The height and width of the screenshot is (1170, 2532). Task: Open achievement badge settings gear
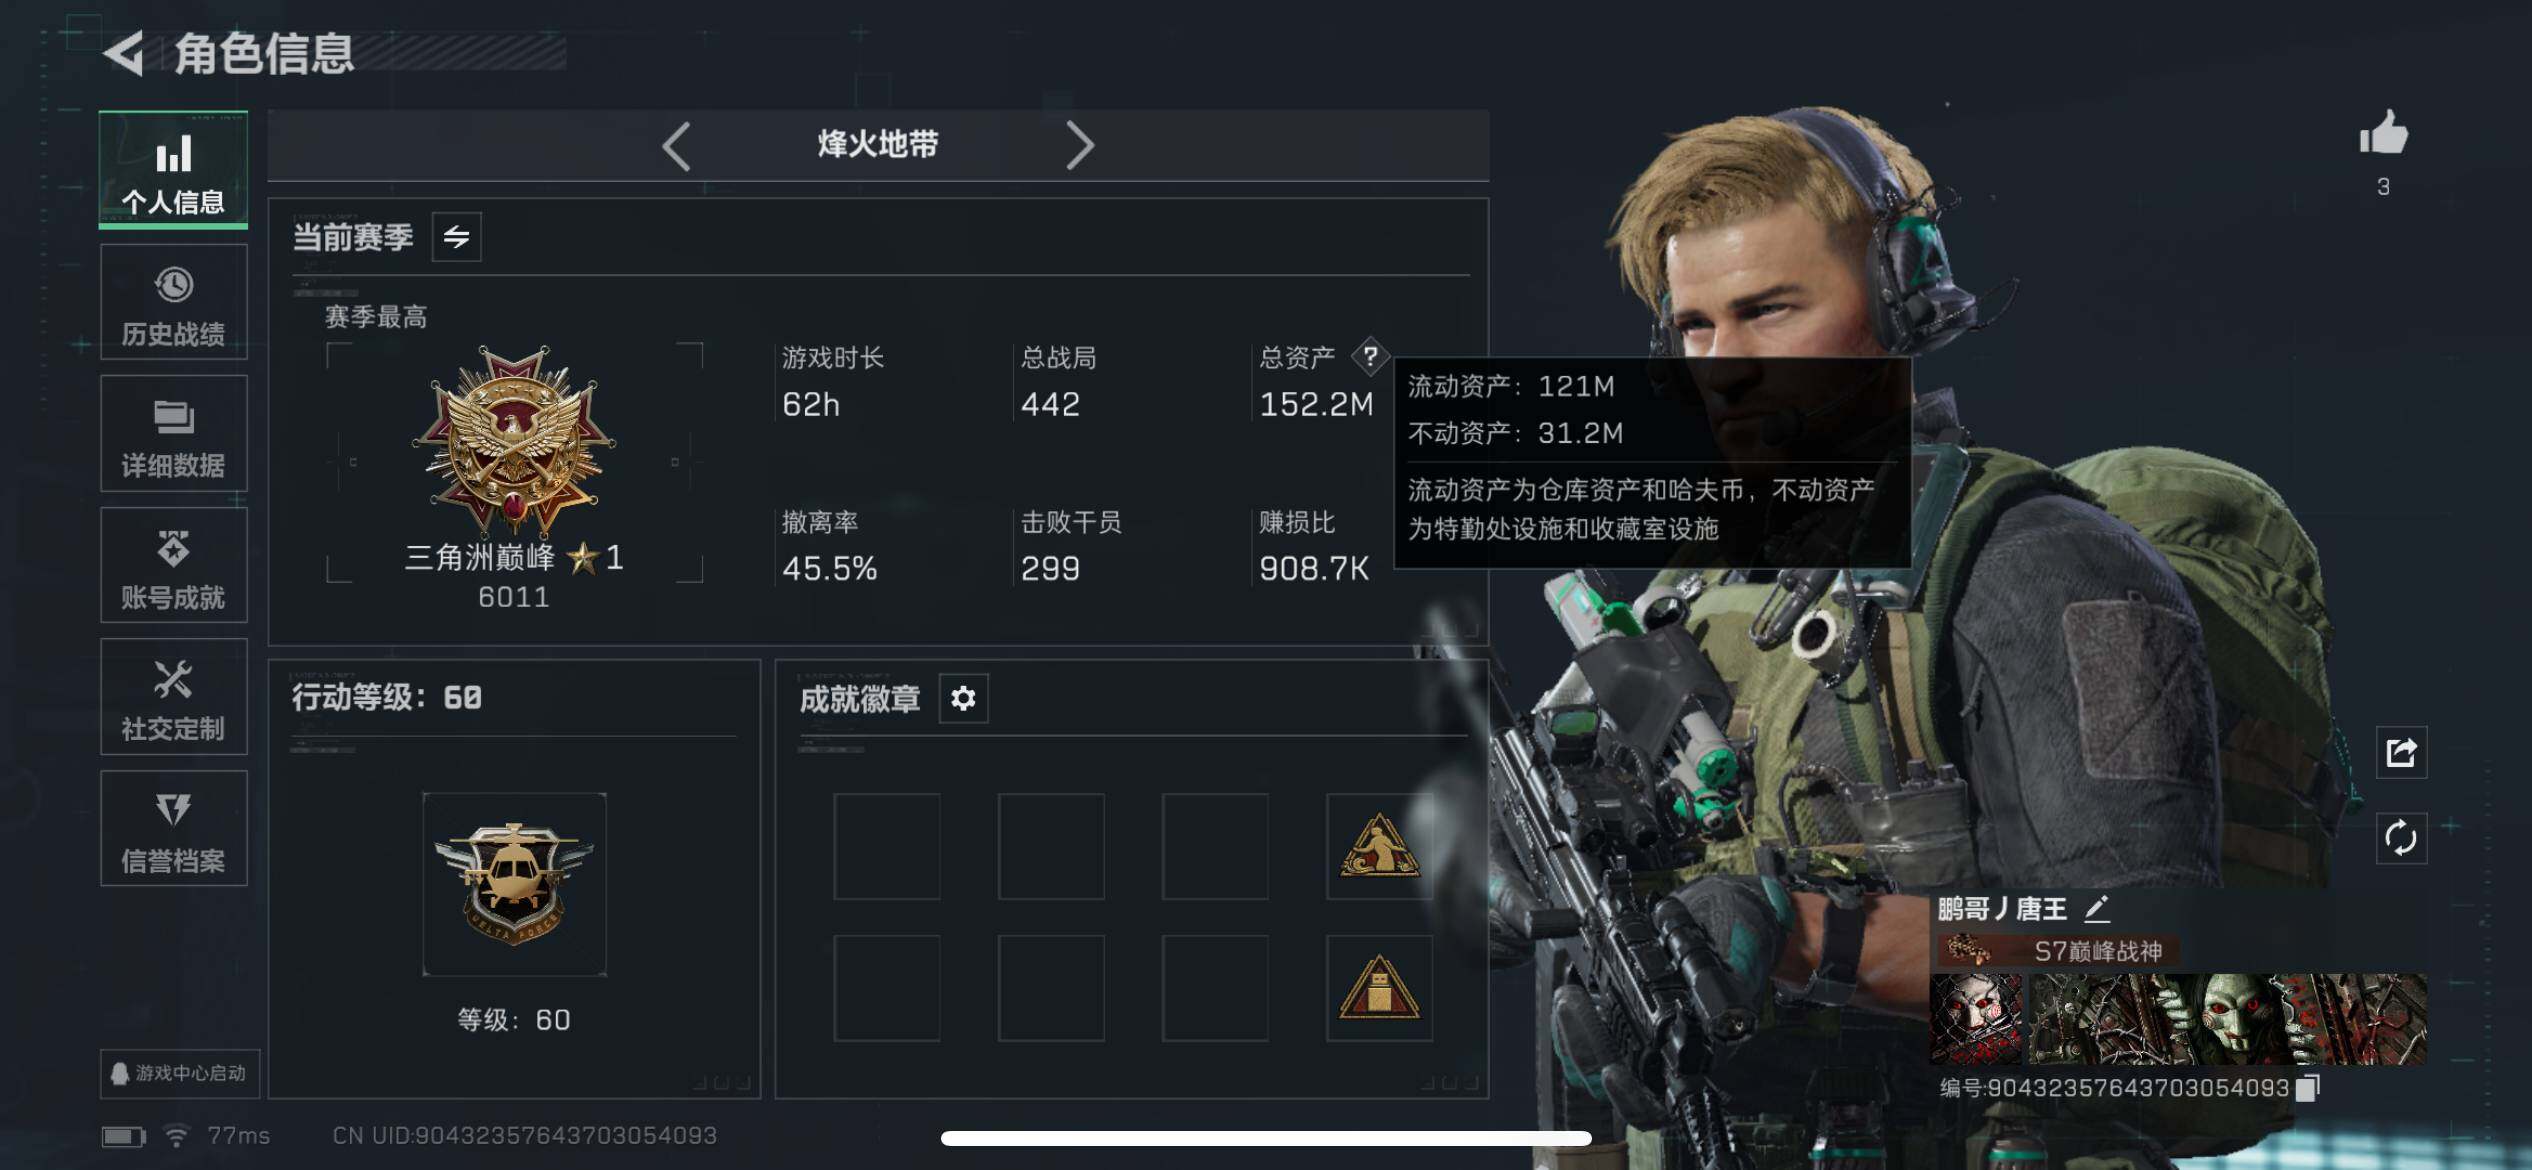tap(963, 698)
